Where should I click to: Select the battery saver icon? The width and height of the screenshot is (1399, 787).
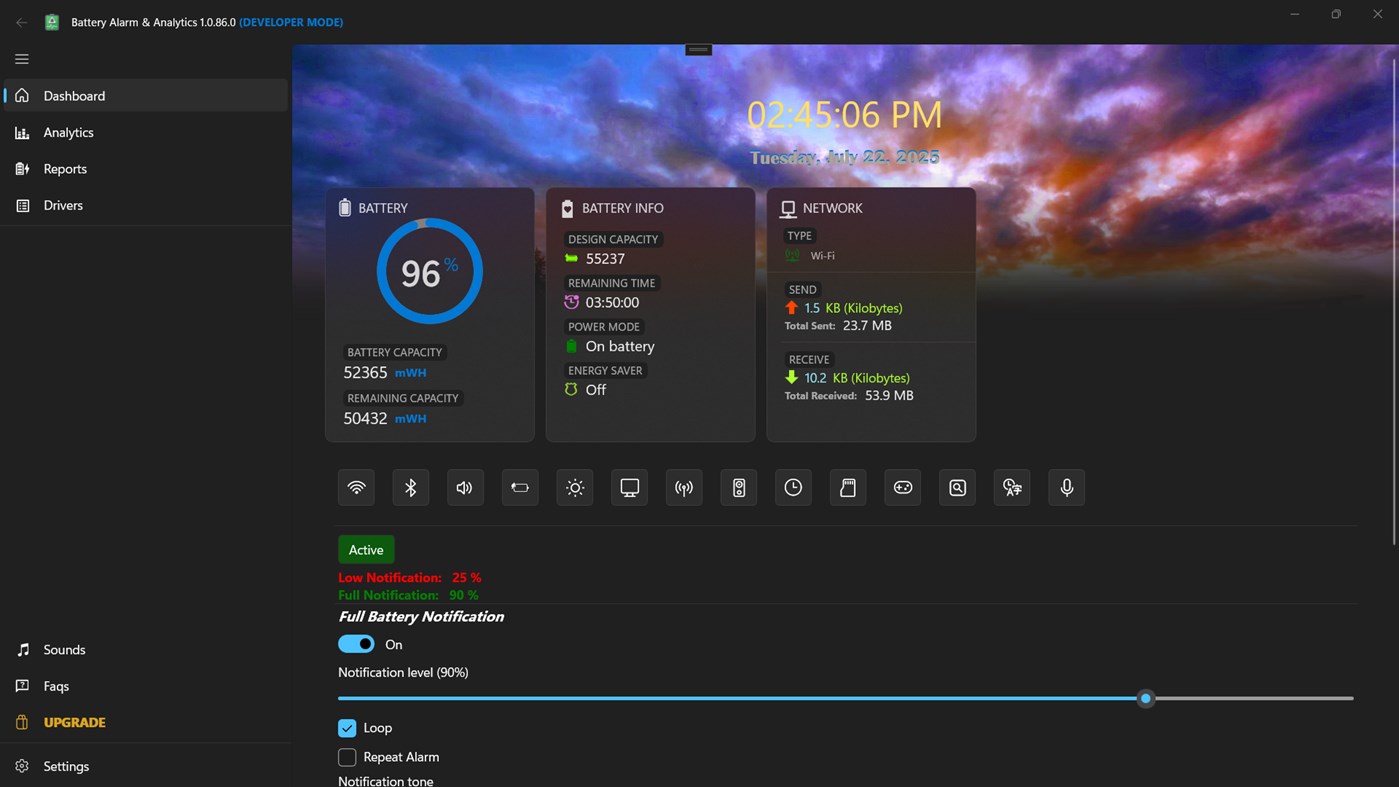[520, 487]
